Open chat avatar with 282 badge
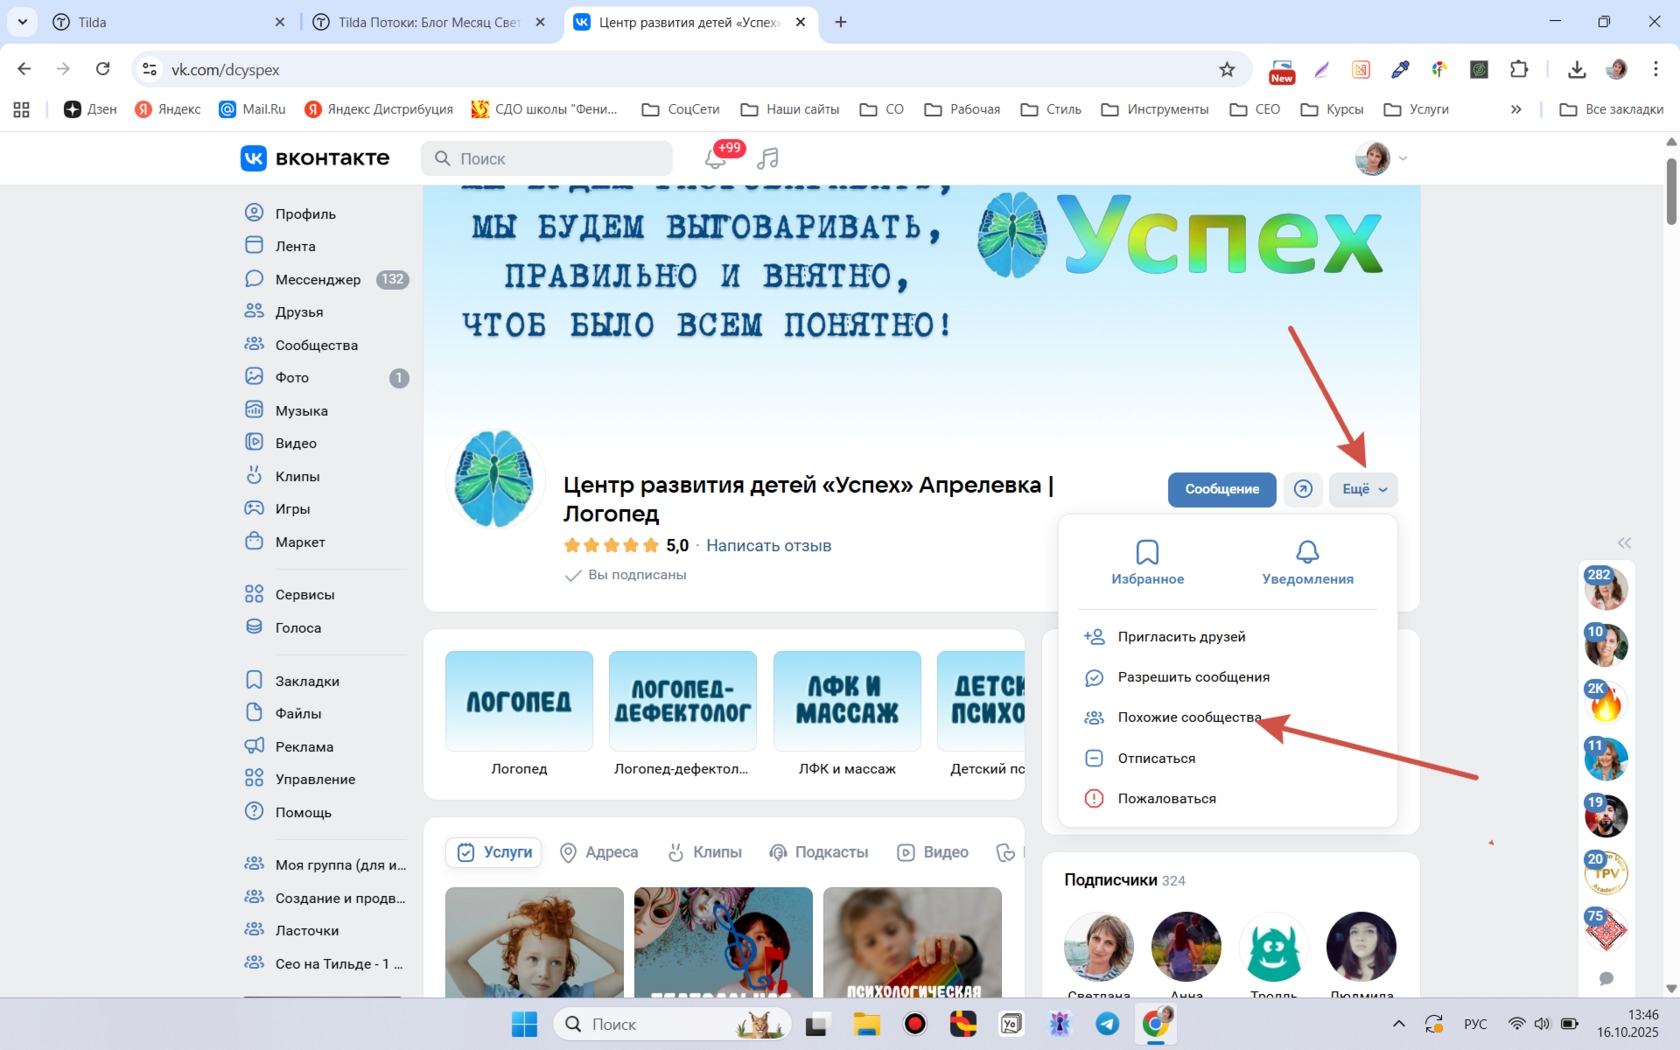 pyautogui.click(x=1605, y=589)
